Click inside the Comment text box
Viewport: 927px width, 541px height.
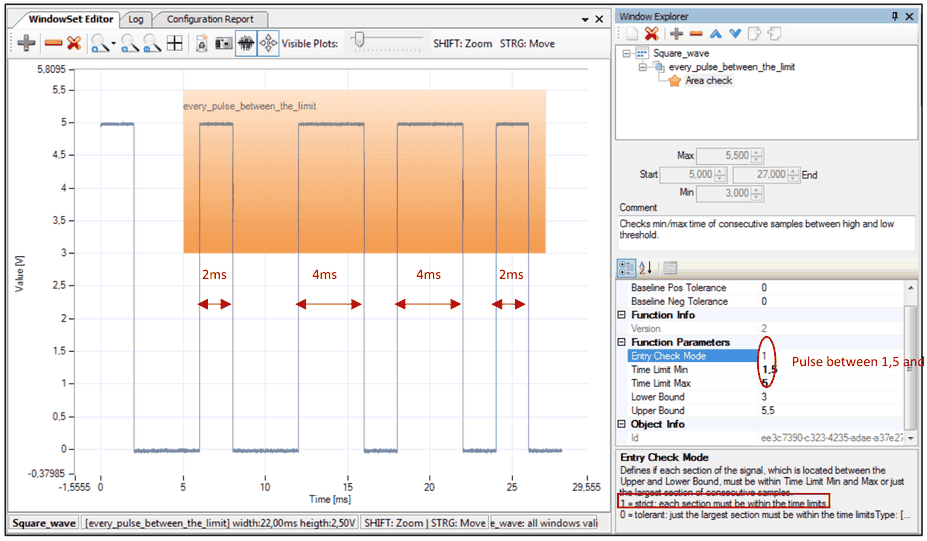(x=766, y=232)
